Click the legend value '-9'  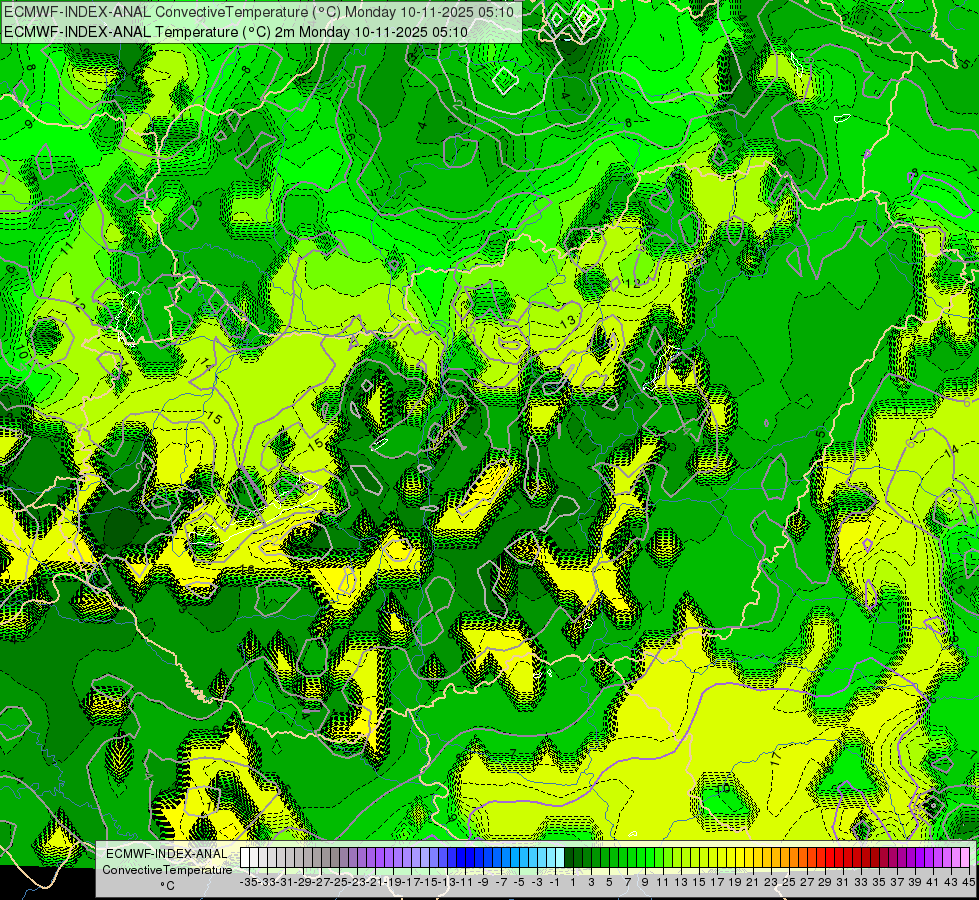pos(483,883)
